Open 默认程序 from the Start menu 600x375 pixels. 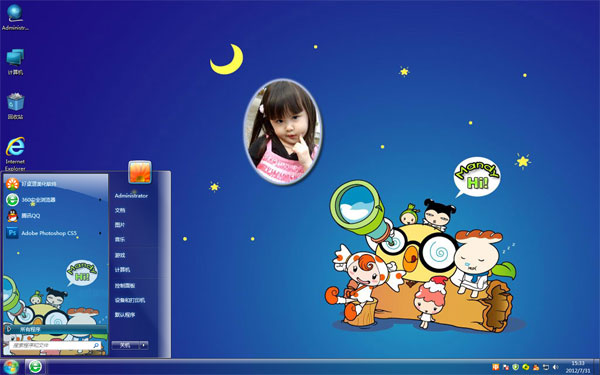click(125, 315)
